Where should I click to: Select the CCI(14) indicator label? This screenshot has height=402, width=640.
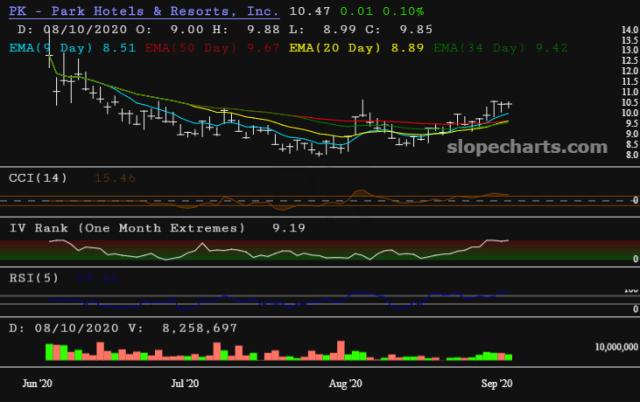click(x=42, y=178)
